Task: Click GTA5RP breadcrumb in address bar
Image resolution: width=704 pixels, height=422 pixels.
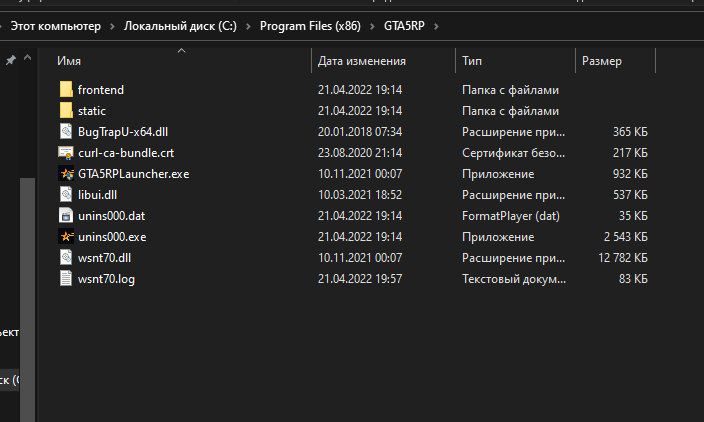Action: 404,26
